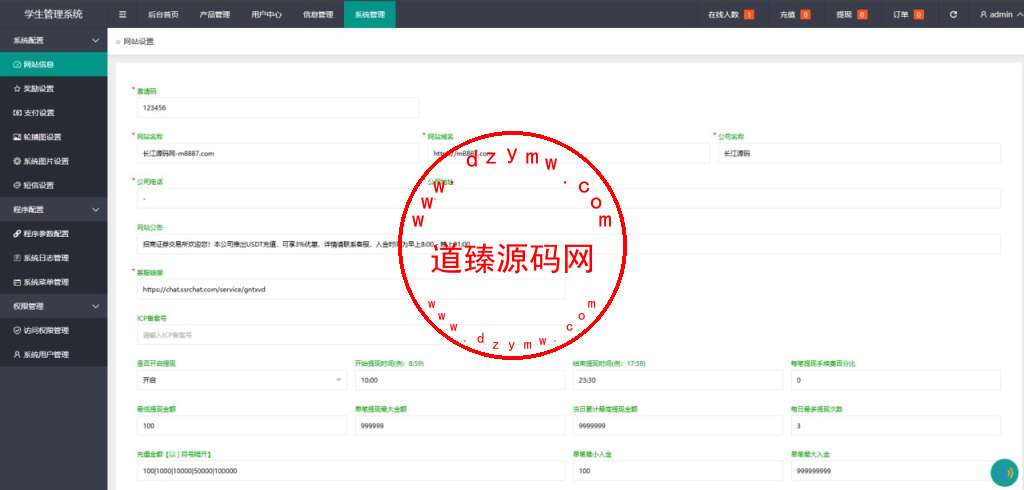Click the link icon beside 程序参数配置
The image size is (1024, 490).
pos(17,234)
